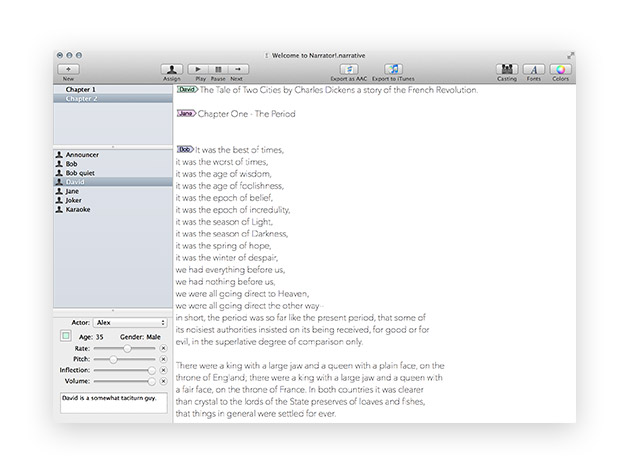Image resolution: width=630 pixels, height=473 pixels.
Task: Reset the Volume value with its X button
Action: [164, 381]
